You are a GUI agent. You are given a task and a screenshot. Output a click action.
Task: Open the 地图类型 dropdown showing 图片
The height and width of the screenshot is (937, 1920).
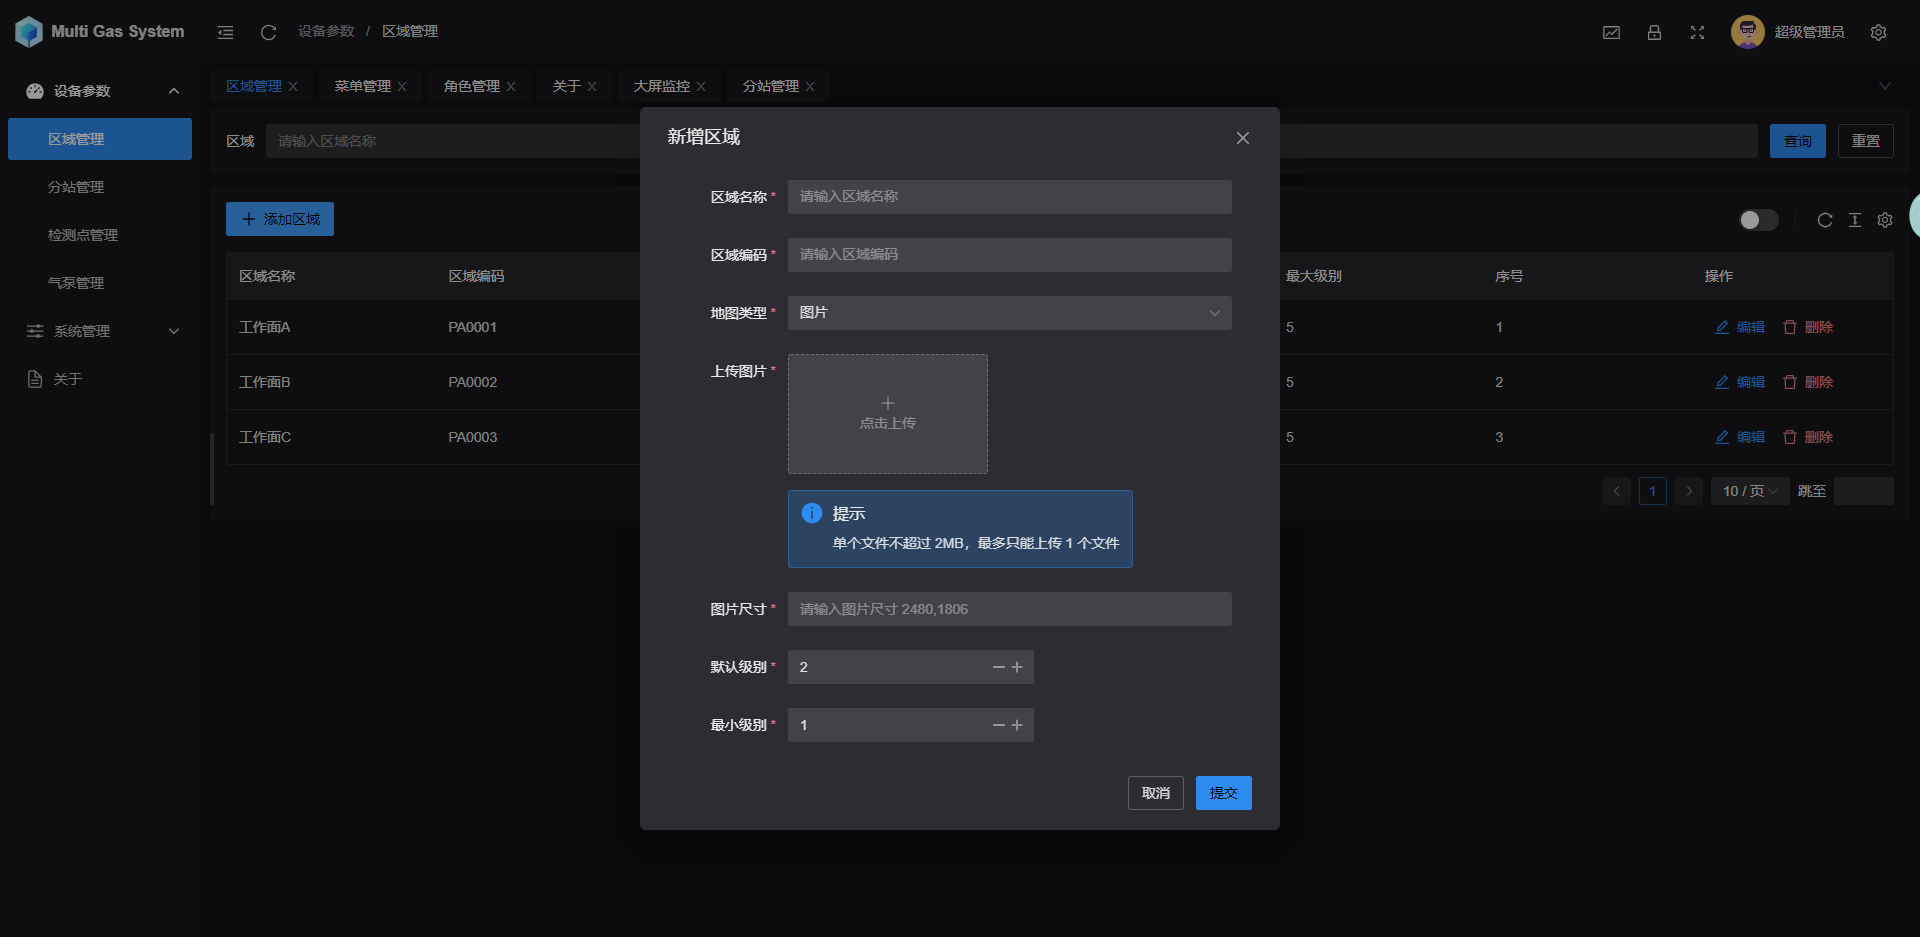click(1010, 313)
